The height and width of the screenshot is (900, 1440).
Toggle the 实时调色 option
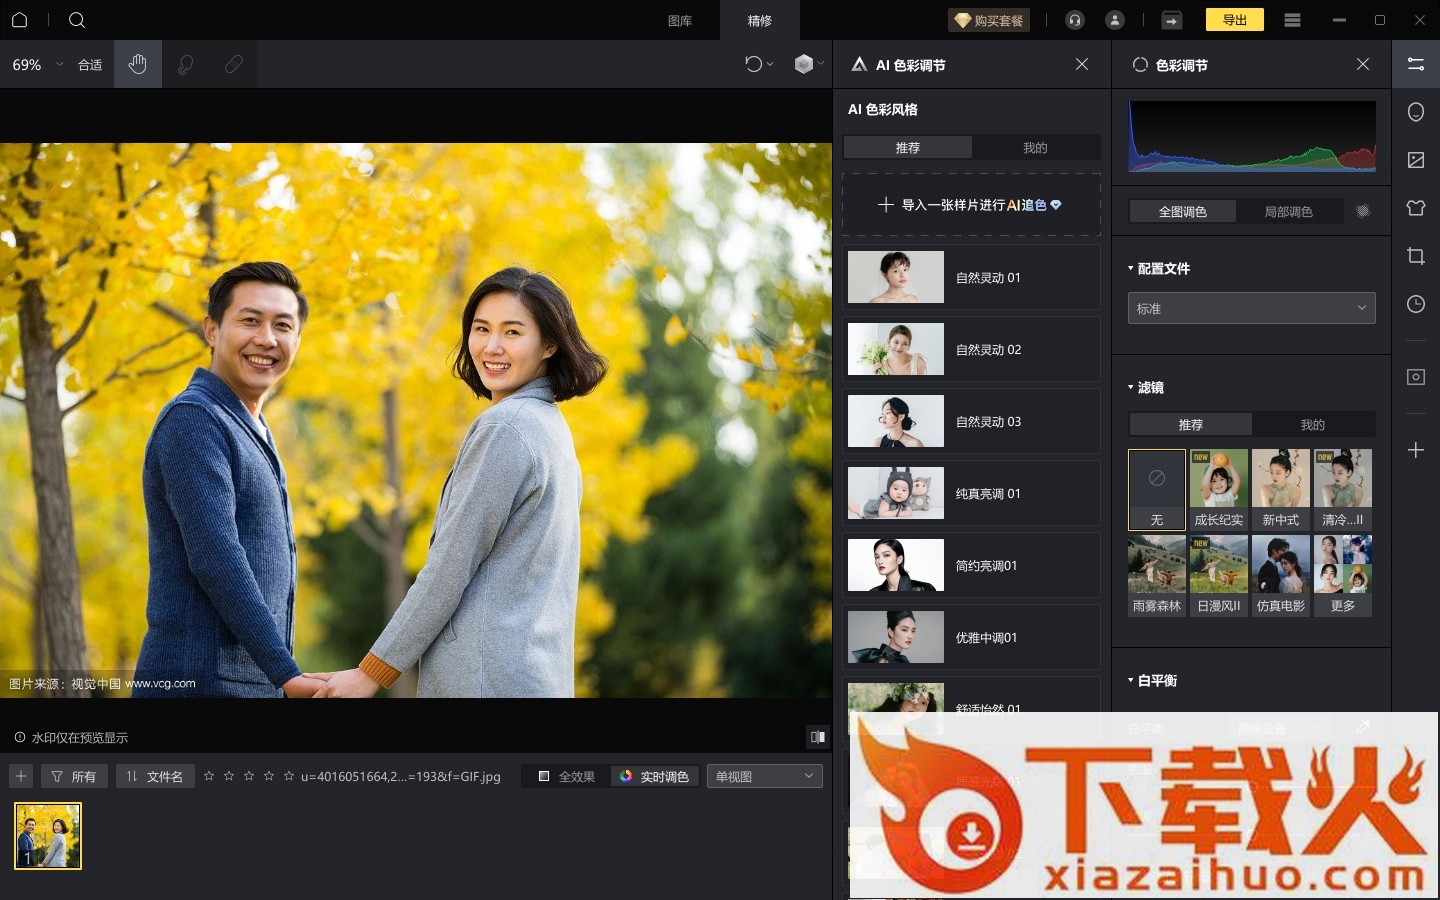(654, 776)
